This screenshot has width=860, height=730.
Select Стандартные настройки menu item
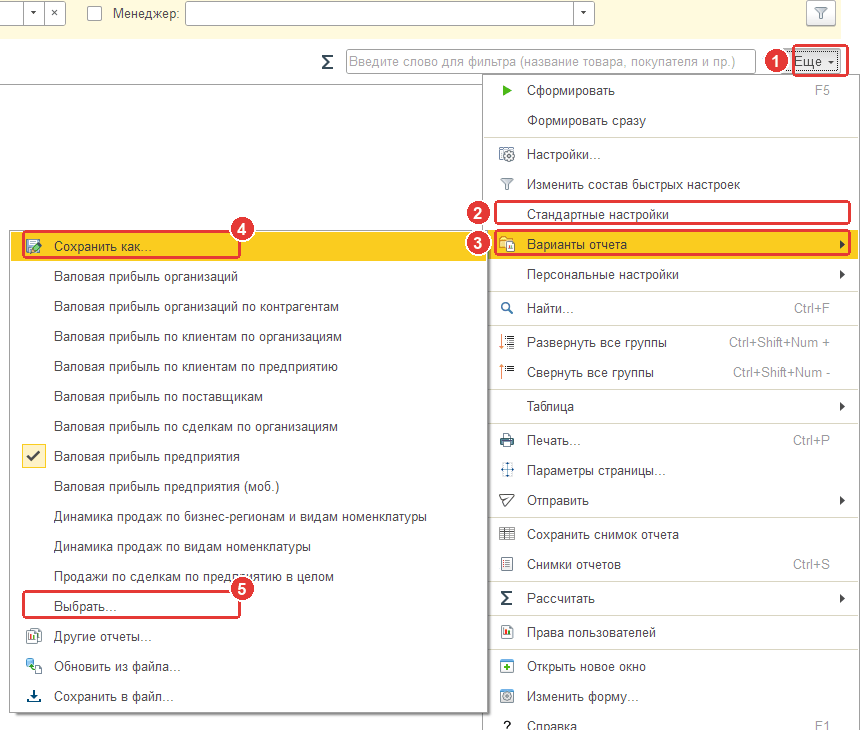pyautogui.click(x=672, y=214)
